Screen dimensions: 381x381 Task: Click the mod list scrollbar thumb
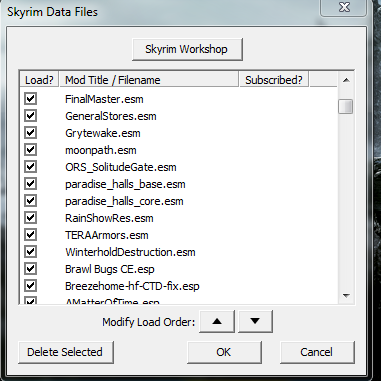point(345,107)
